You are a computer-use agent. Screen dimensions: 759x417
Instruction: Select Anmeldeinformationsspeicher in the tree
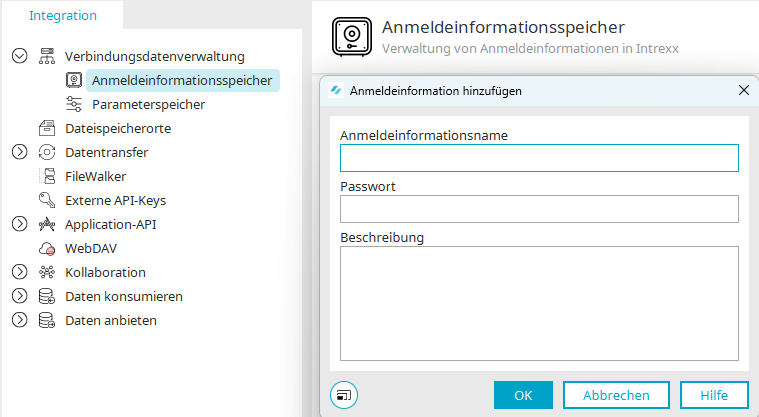click(182, 80)
